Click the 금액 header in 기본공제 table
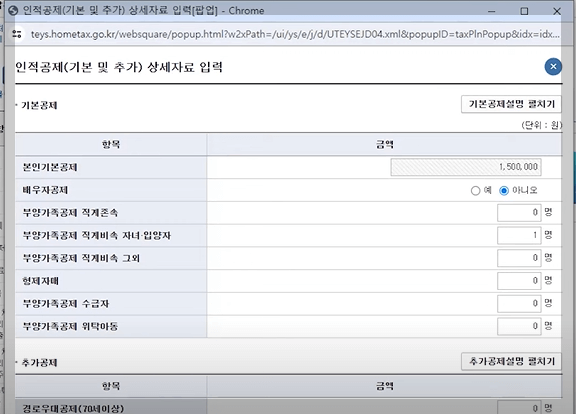The height and width of the screenshot is (414, 576). pyautogui.click(x=385, y=145)
